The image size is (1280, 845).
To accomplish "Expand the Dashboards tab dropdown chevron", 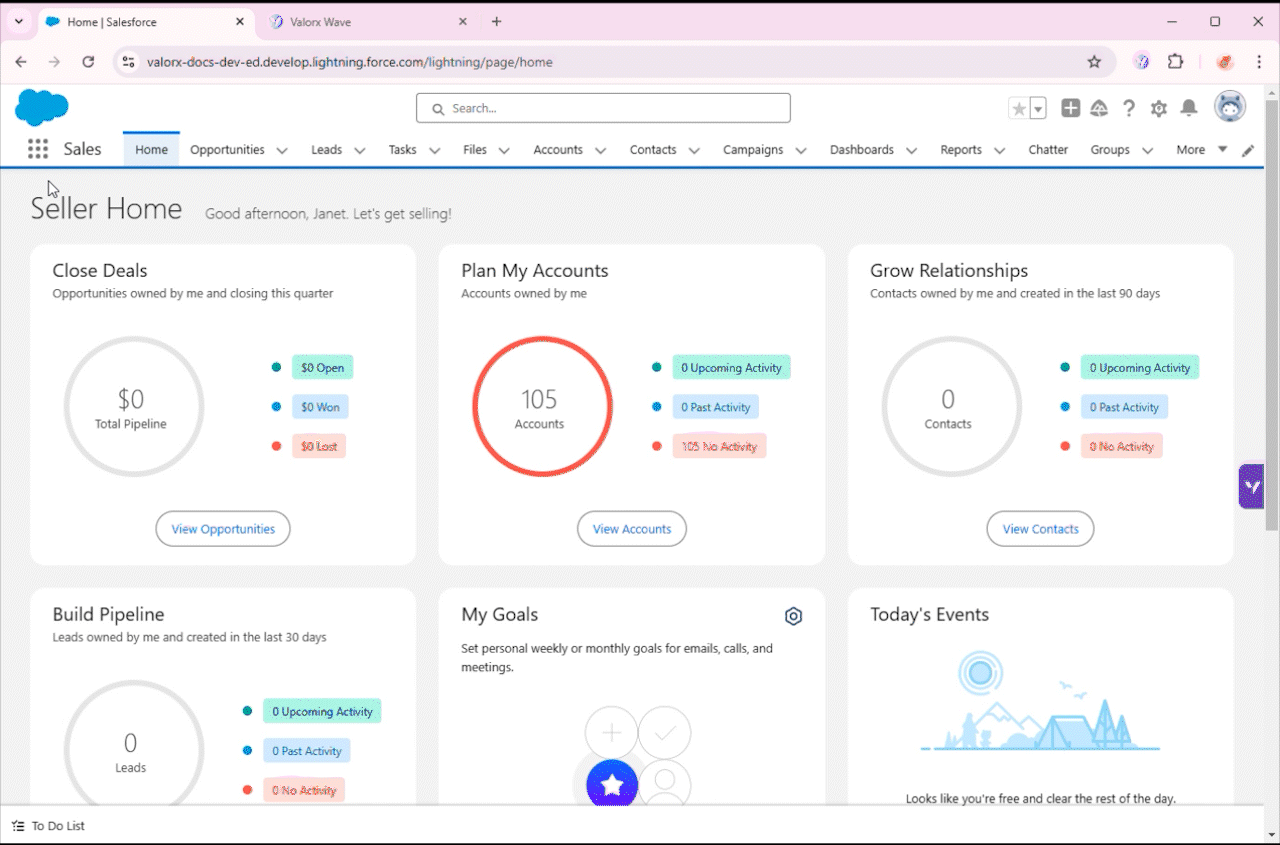I will point(911,150).
